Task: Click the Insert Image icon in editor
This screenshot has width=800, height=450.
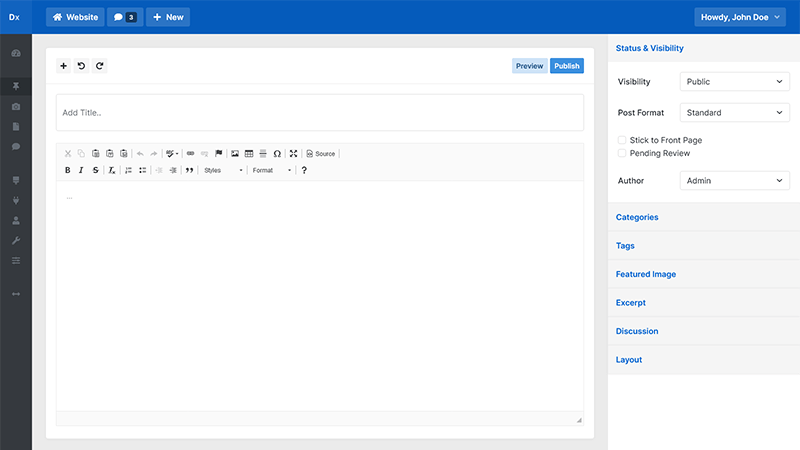Action: click(235, 154)
